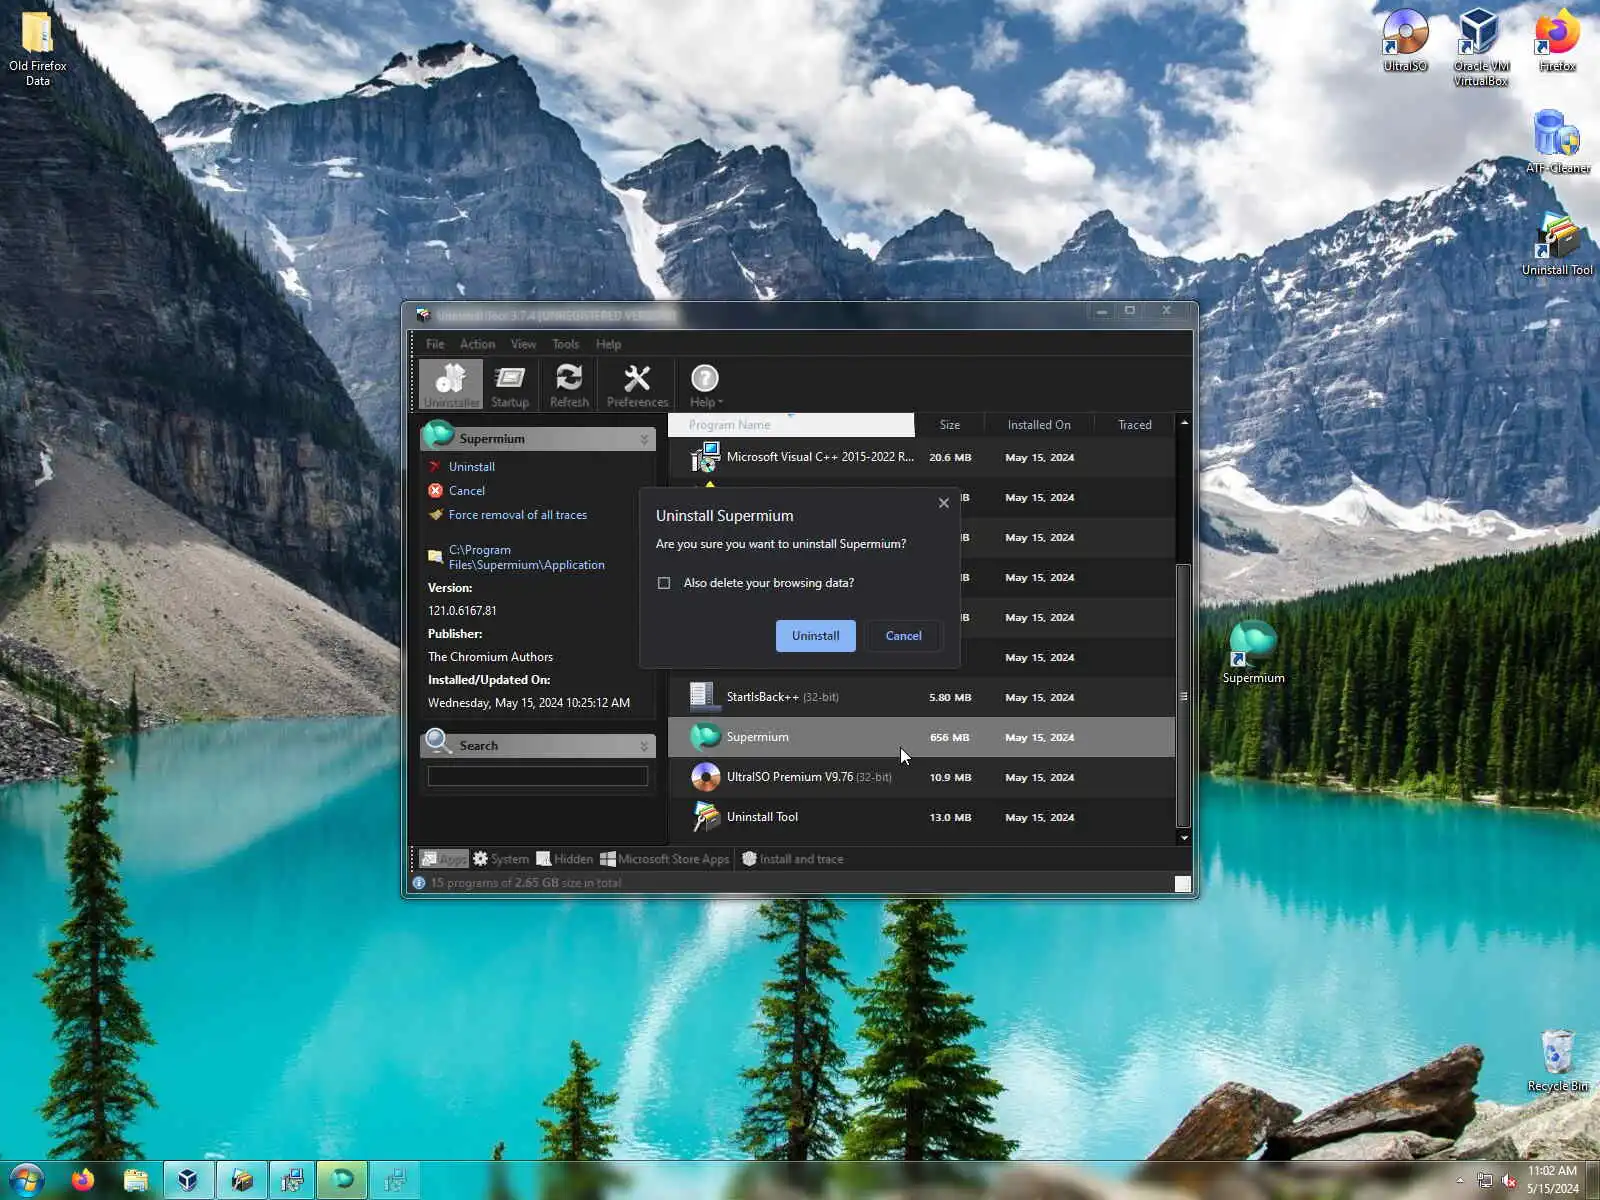
Task: Select the Recycle Bin desktop icon
Action: pyautogui.click(x=1557, y=1060)
